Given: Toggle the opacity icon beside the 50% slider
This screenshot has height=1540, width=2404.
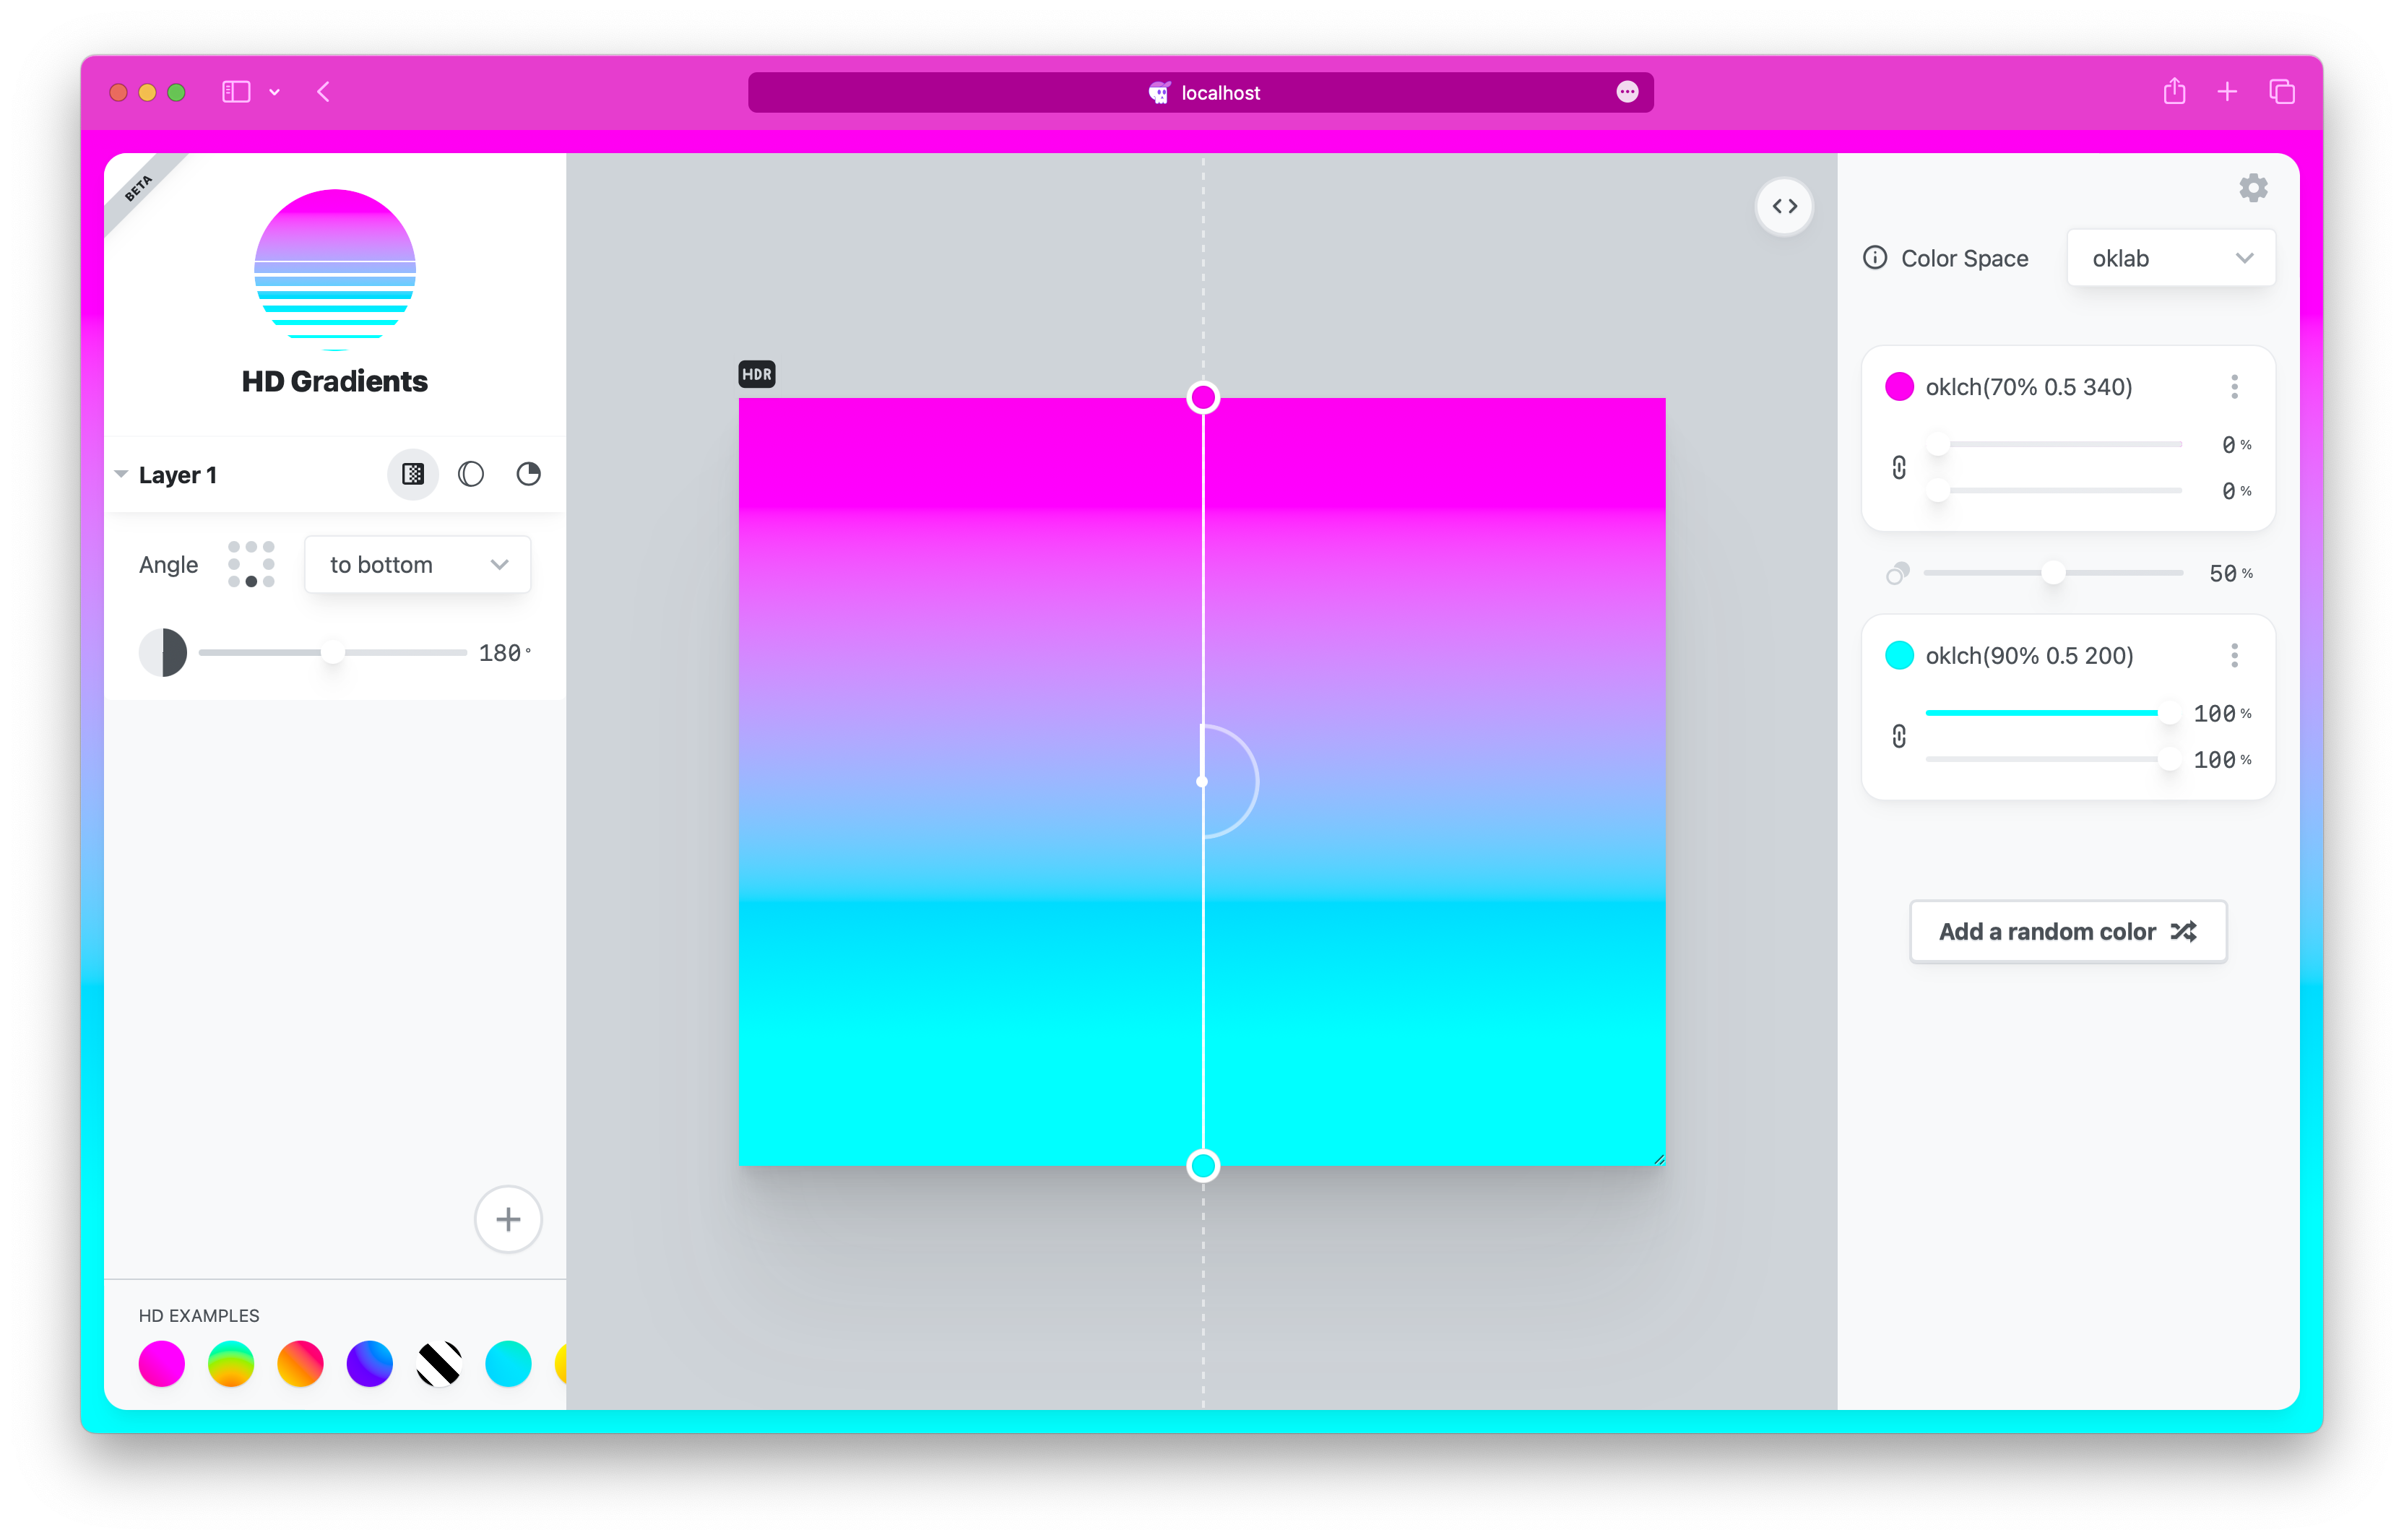Looking at the screenshot, I should click(1896, 572).
